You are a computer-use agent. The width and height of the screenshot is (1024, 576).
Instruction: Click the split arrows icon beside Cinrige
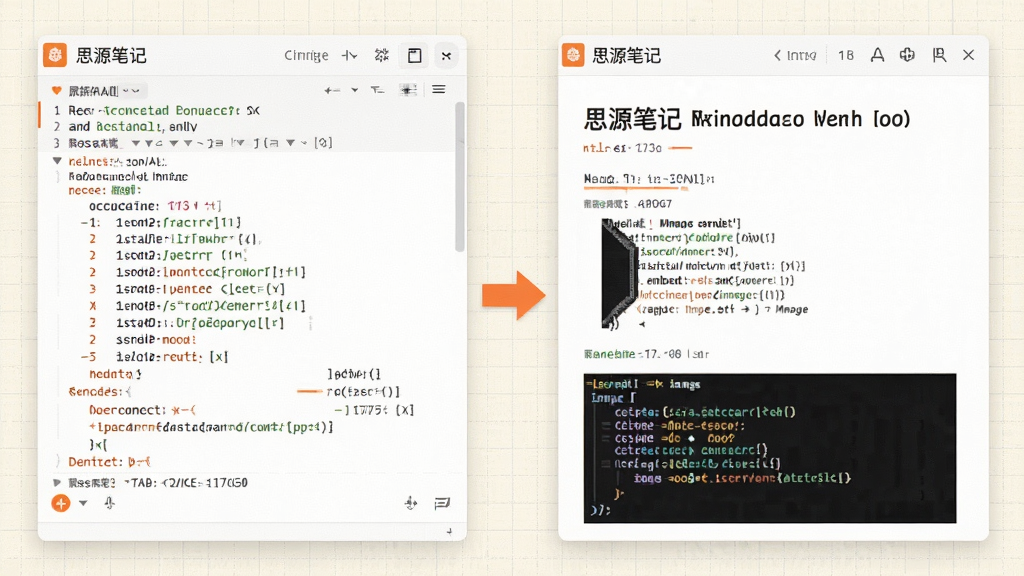349,56
